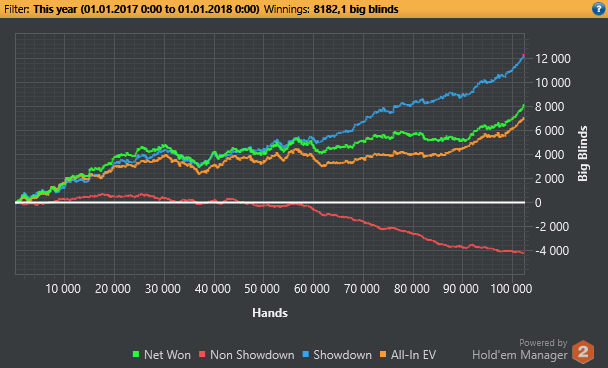Click the Big Blinds y-axis title
Screen dimensions: 608x368
(582, 154)
